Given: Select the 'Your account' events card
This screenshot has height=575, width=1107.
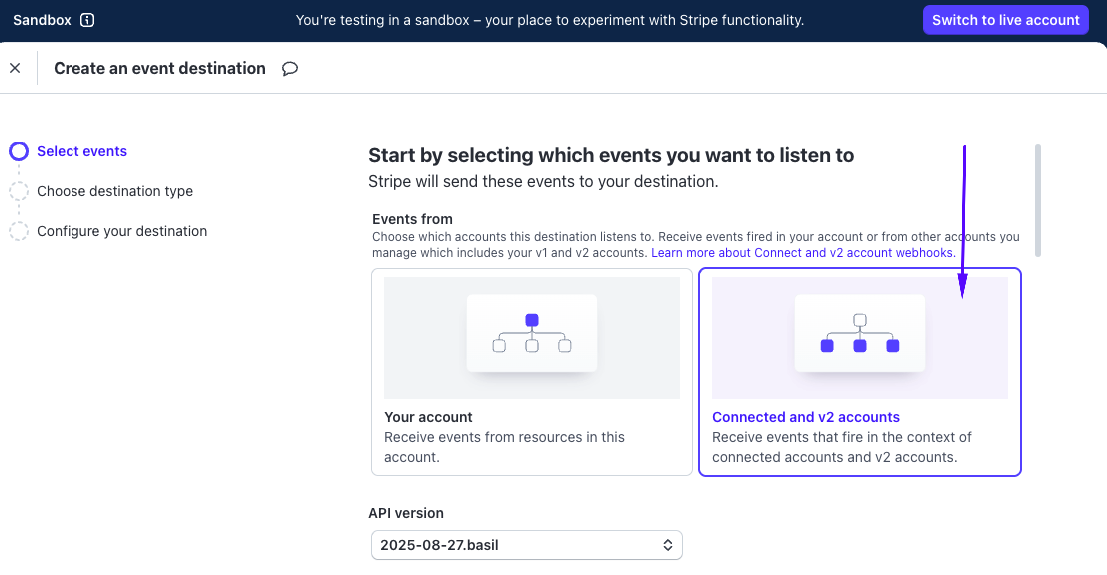Looking at the screenshot, I should 532,372.
